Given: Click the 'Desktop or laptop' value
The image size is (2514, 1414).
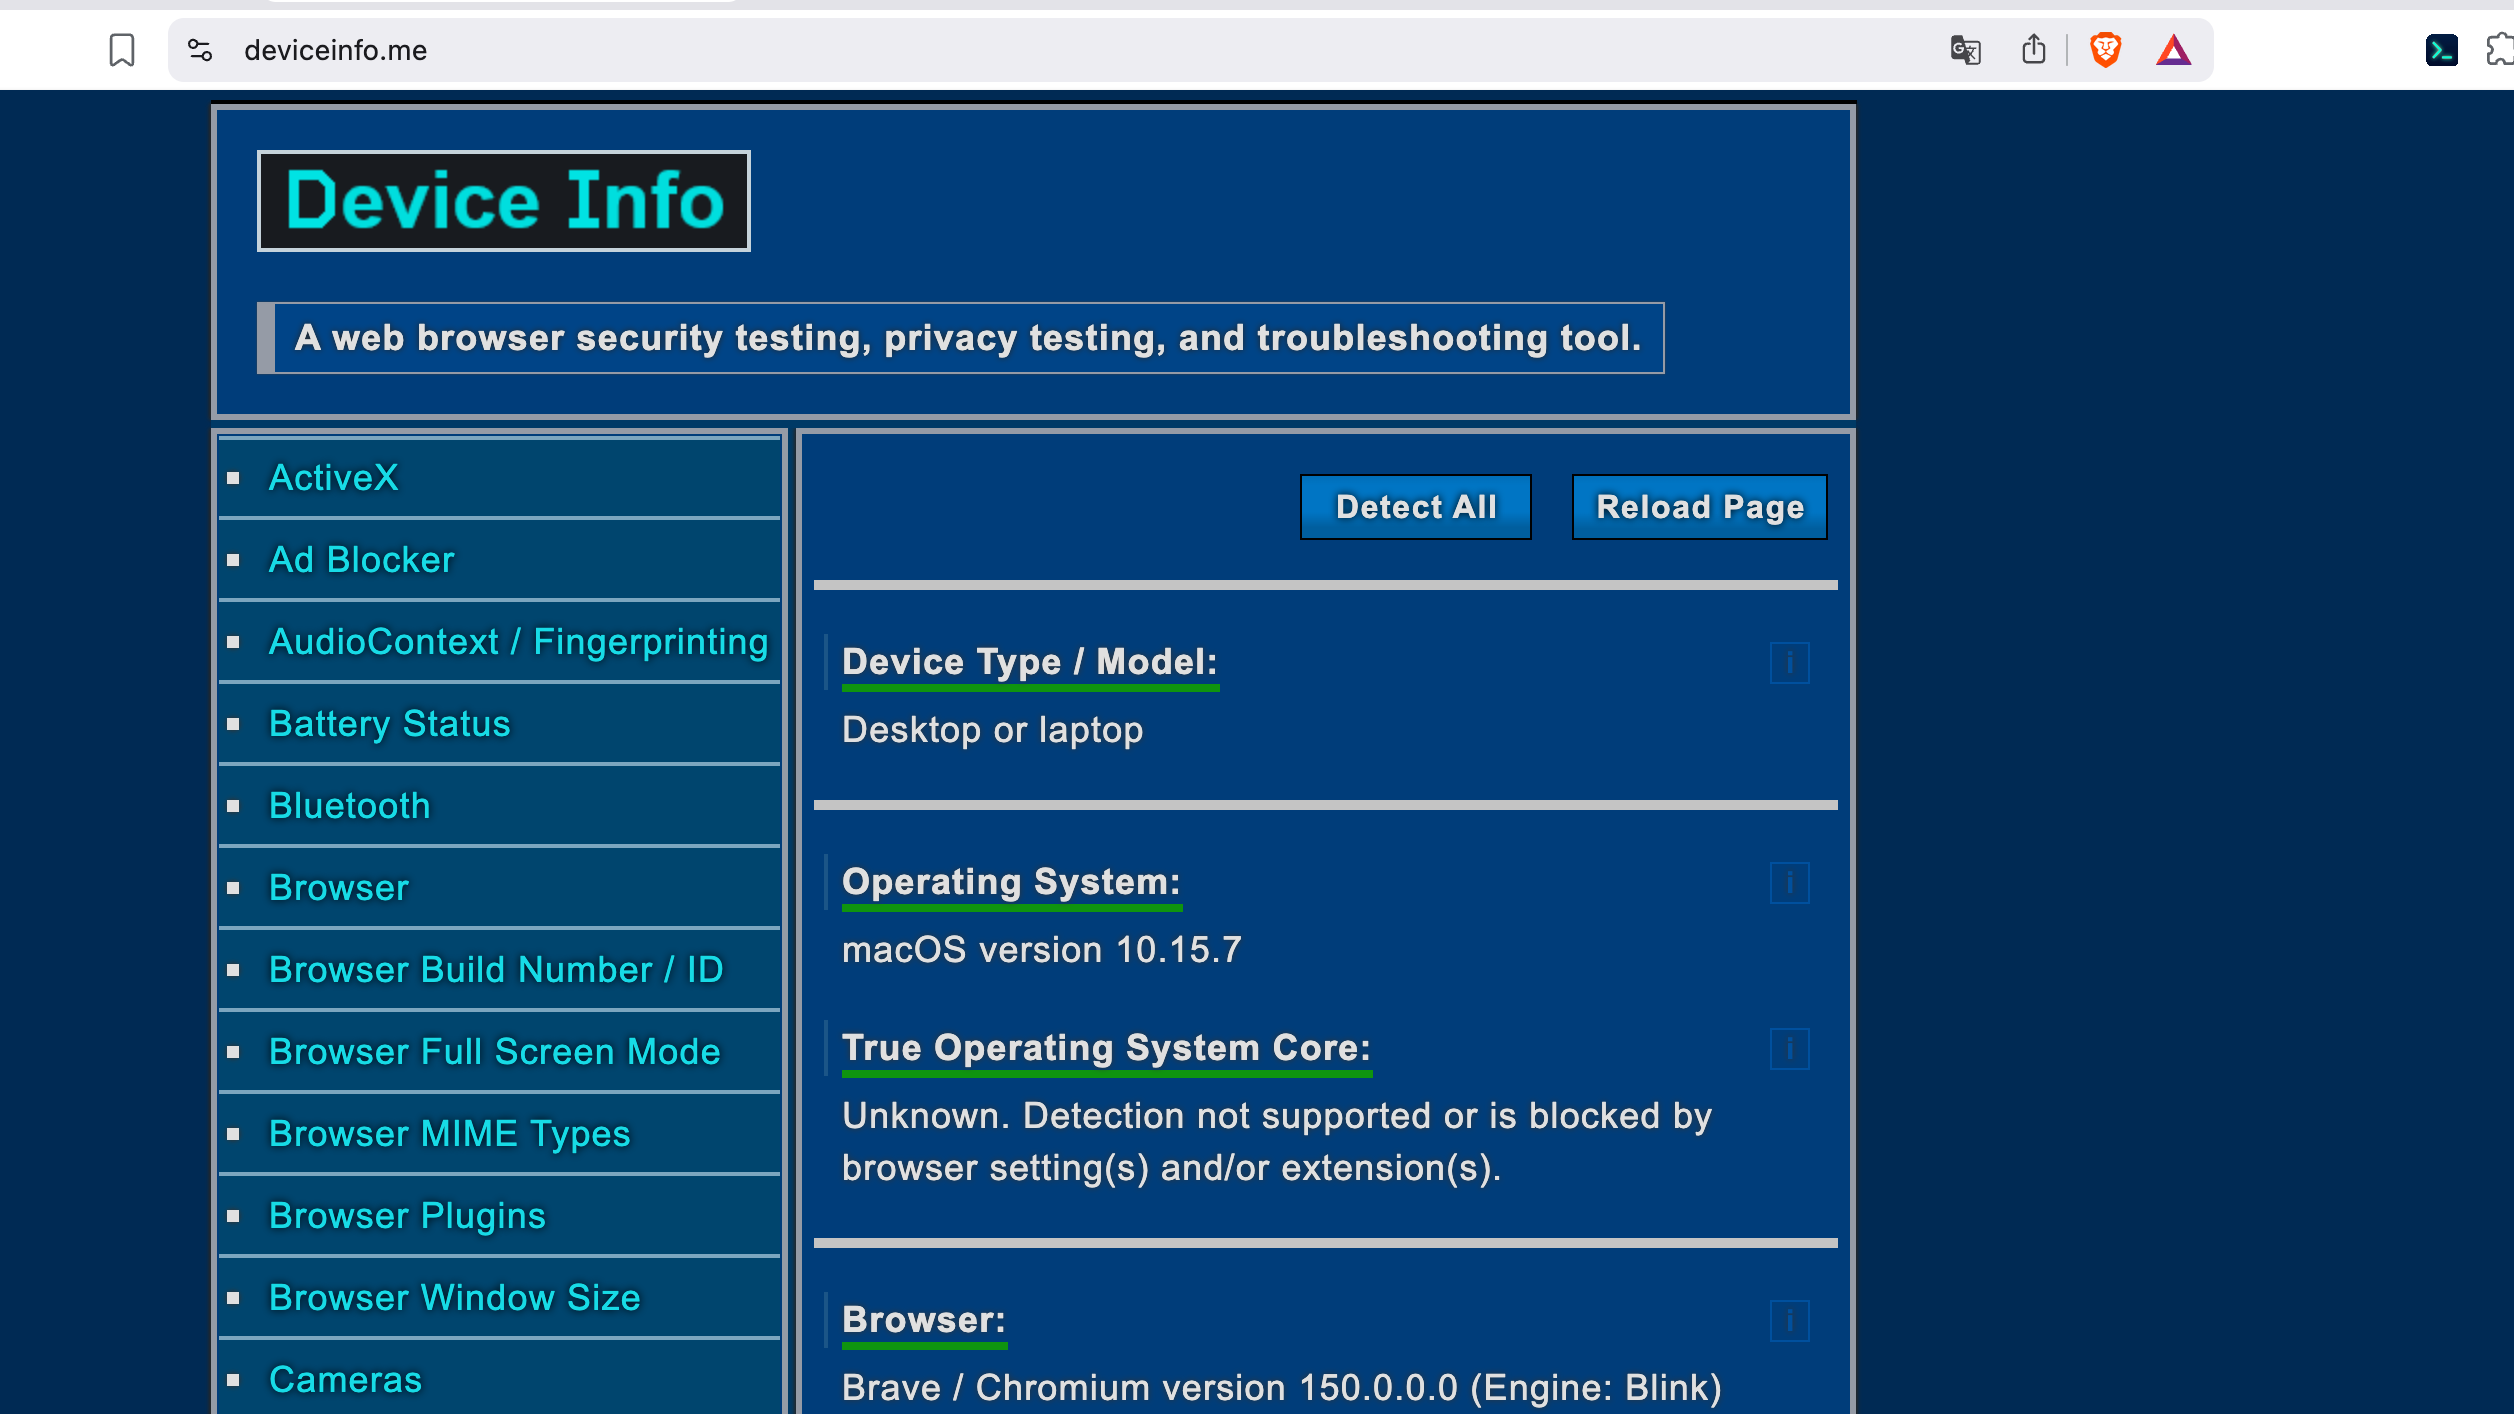Looking at the screenshot, I should 992,730.
